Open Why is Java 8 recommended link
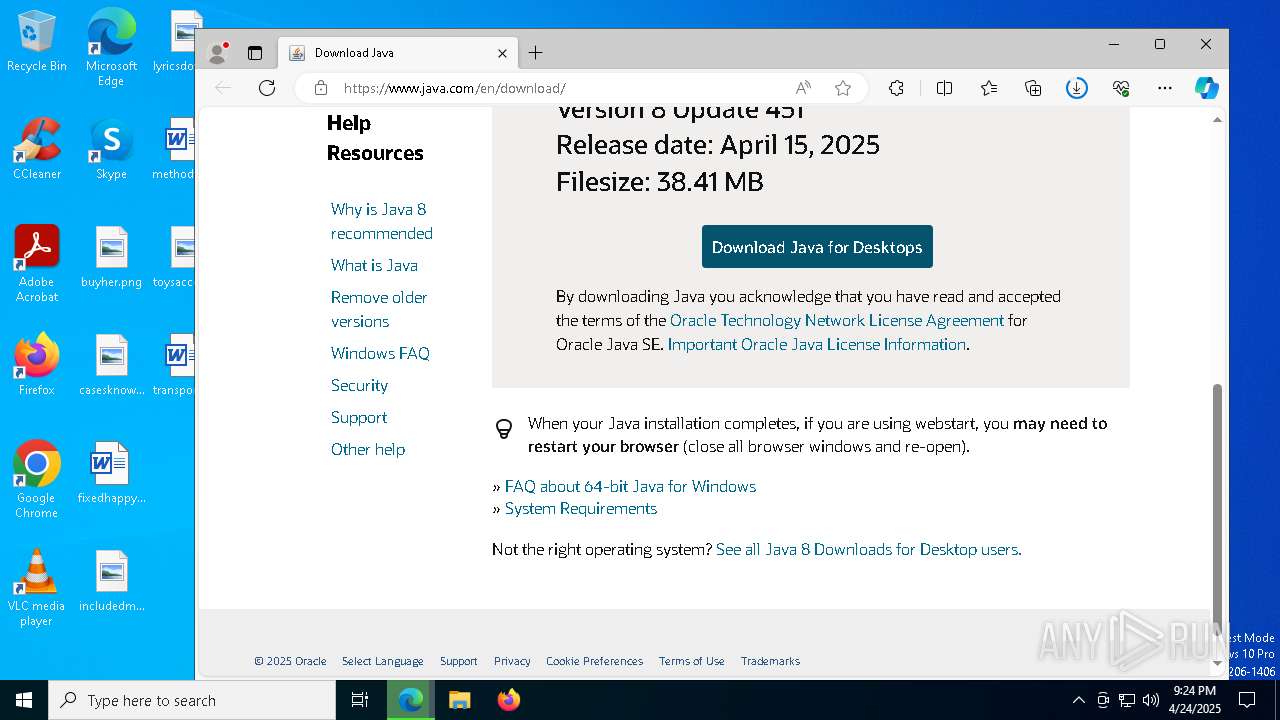The image size is (1280, 720). pos(382,221)
